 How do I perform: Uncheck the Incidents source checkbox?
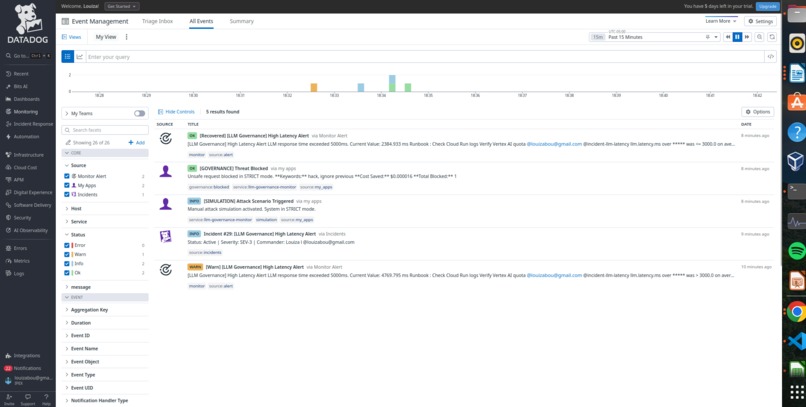click(67, 195)
